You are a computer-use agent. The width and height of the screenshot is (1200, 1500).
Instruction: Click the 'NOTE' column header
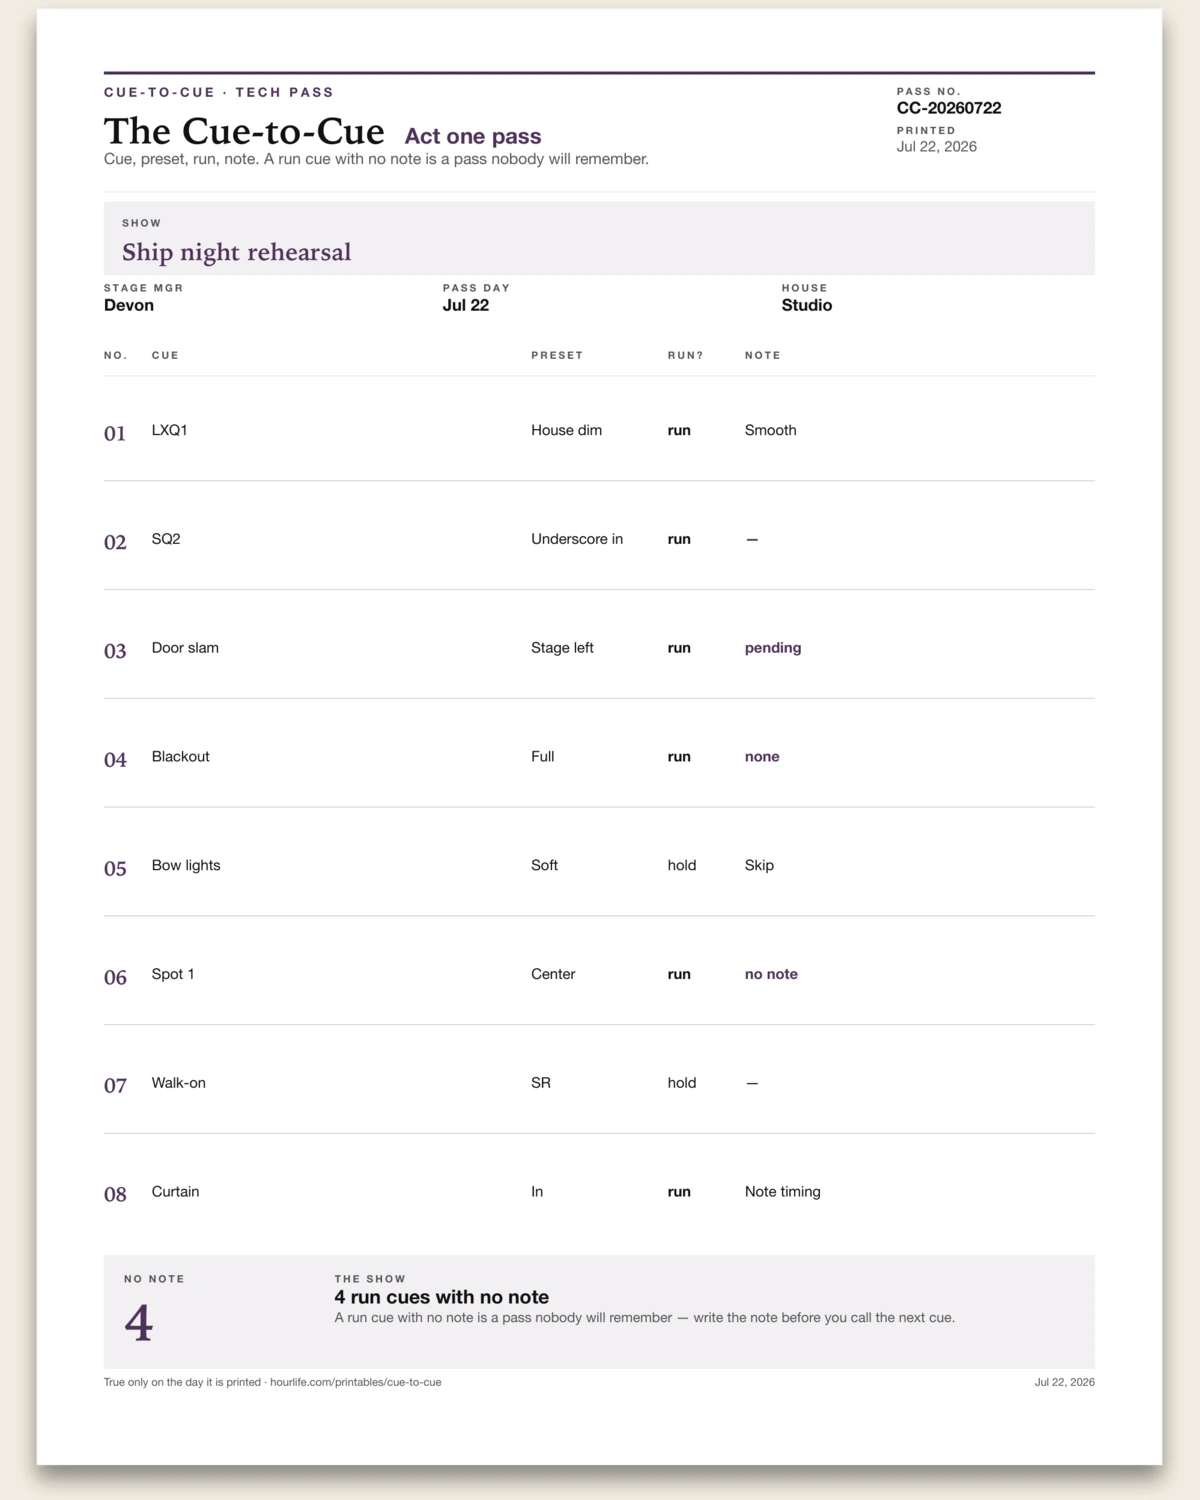tap(763, 355)
